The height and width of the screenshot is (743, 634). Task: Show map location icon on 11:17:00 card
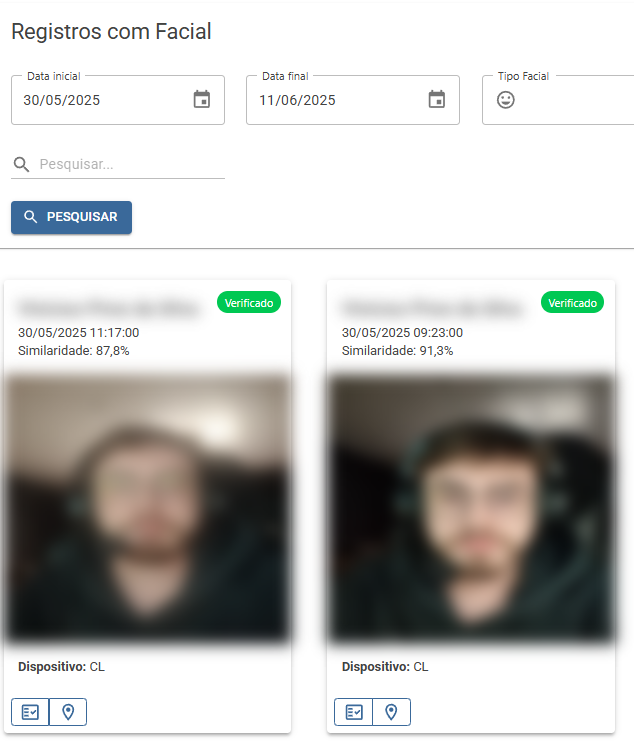68,712
